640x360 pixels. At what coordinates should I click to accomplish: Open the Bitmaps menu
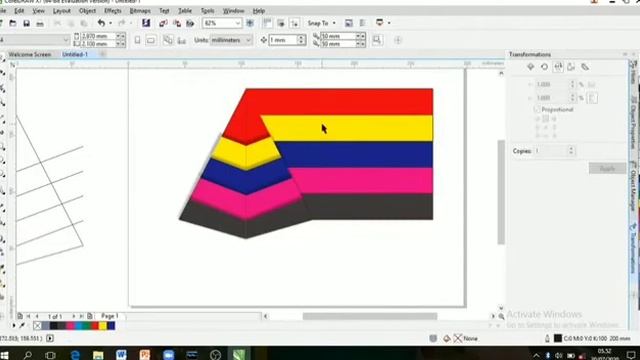(140, 11)
